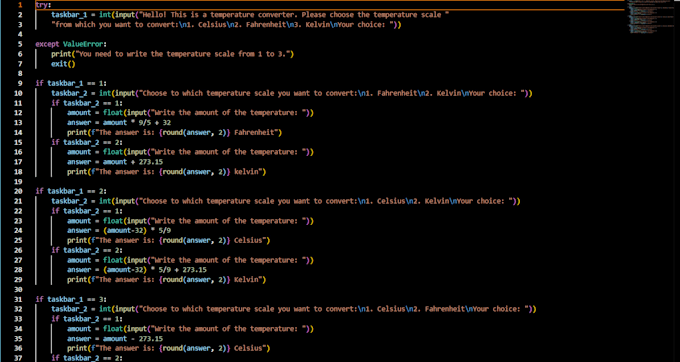Click line number 11 in the gutter
This screenshot has width=680, height=362.
pos(19,103)
